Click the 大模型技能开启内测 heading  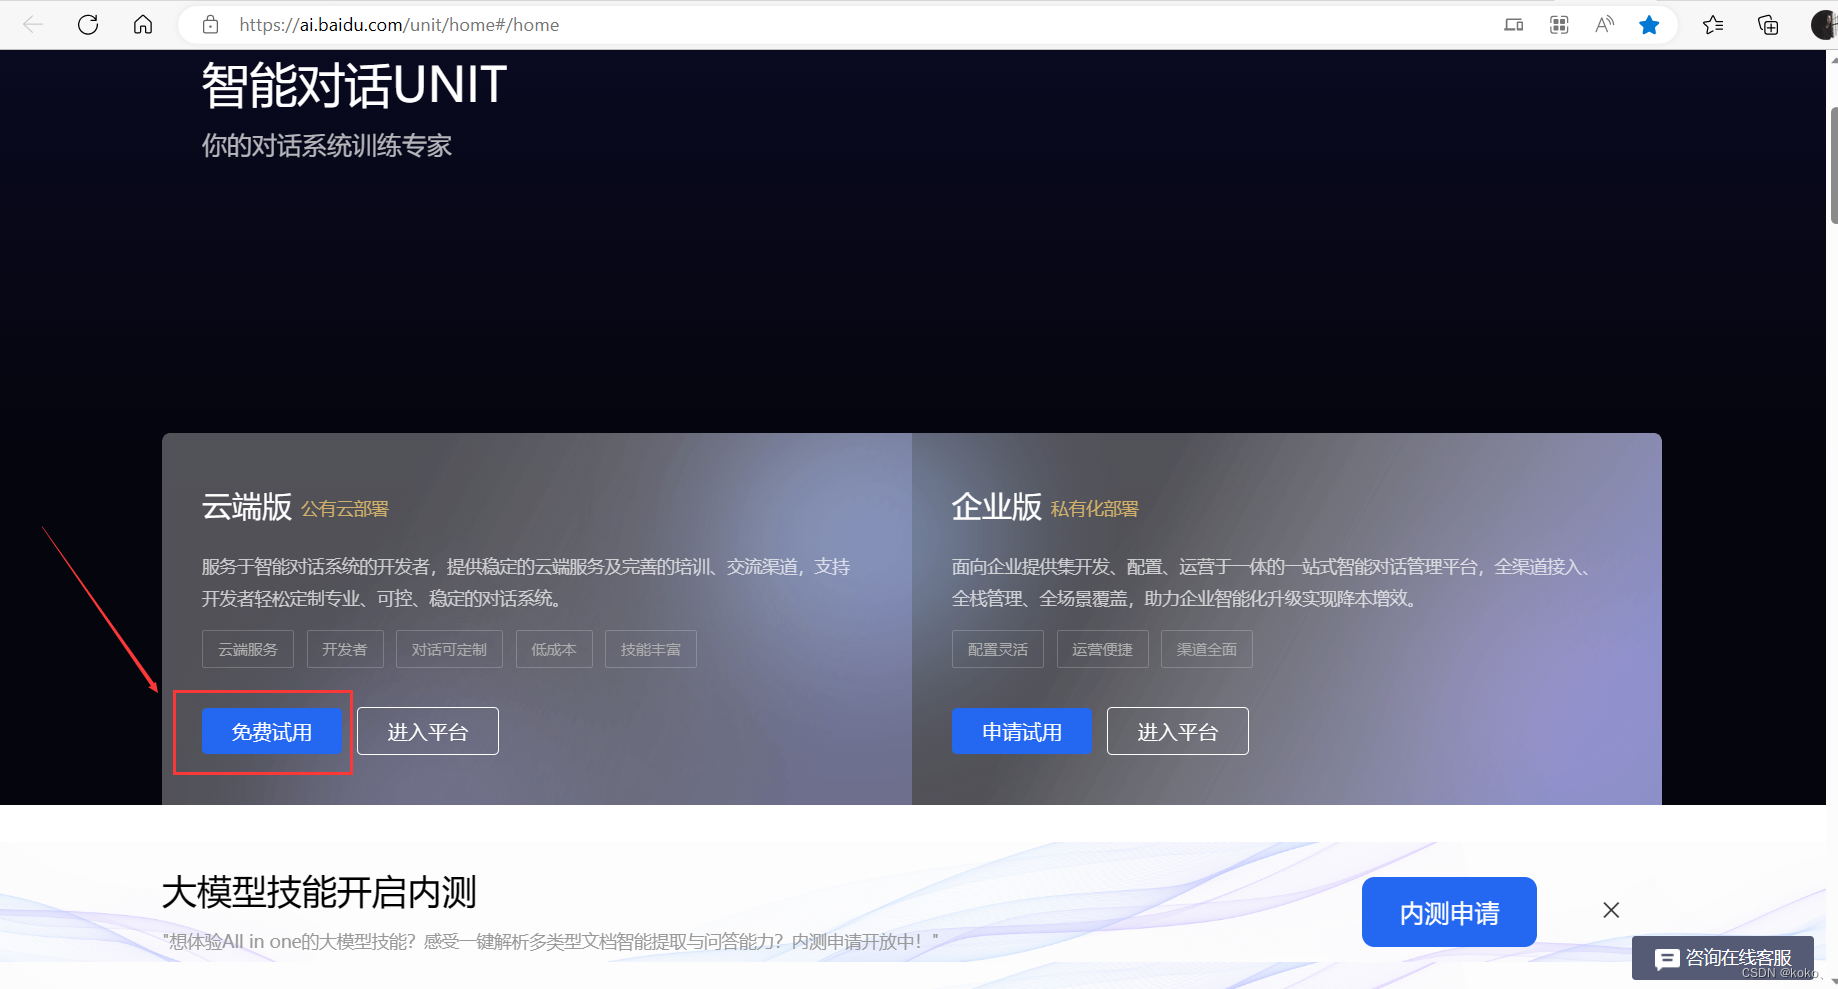[x=320, y=892]
